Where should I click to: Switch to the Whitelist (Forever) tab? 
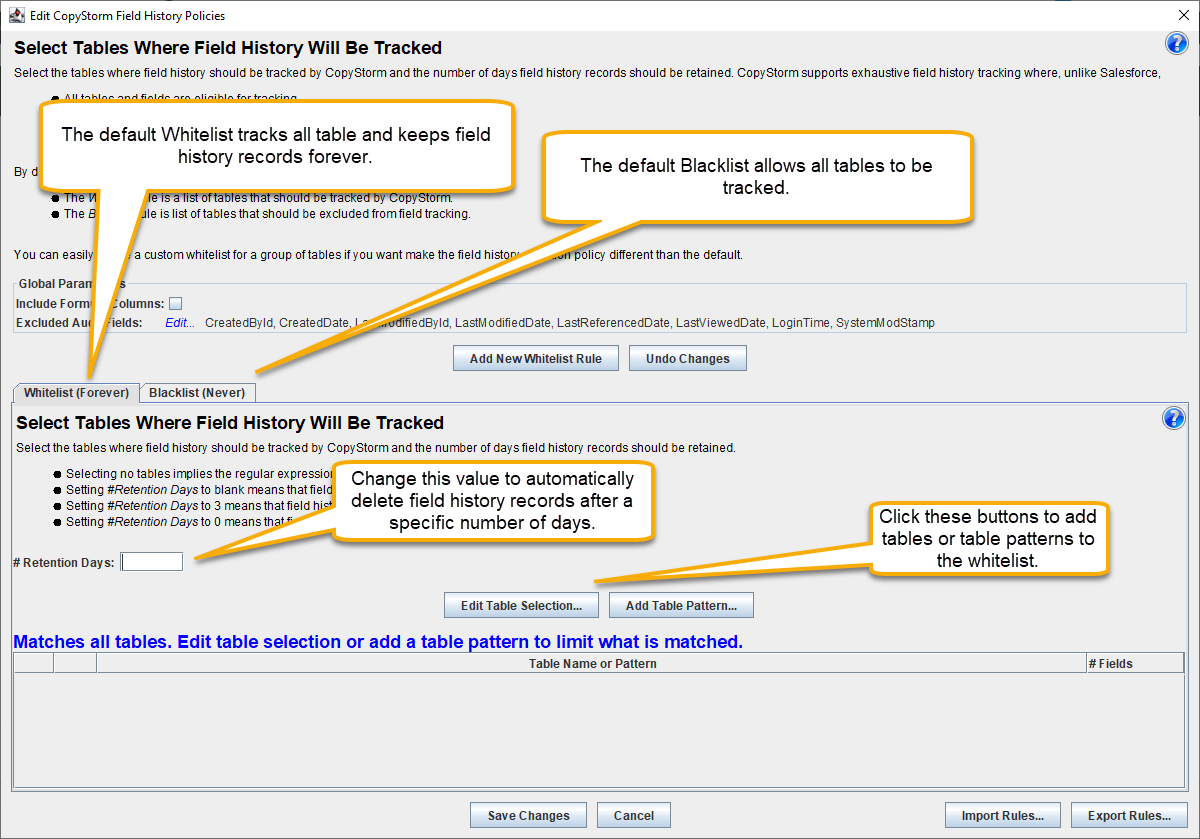tap(77, 392)
